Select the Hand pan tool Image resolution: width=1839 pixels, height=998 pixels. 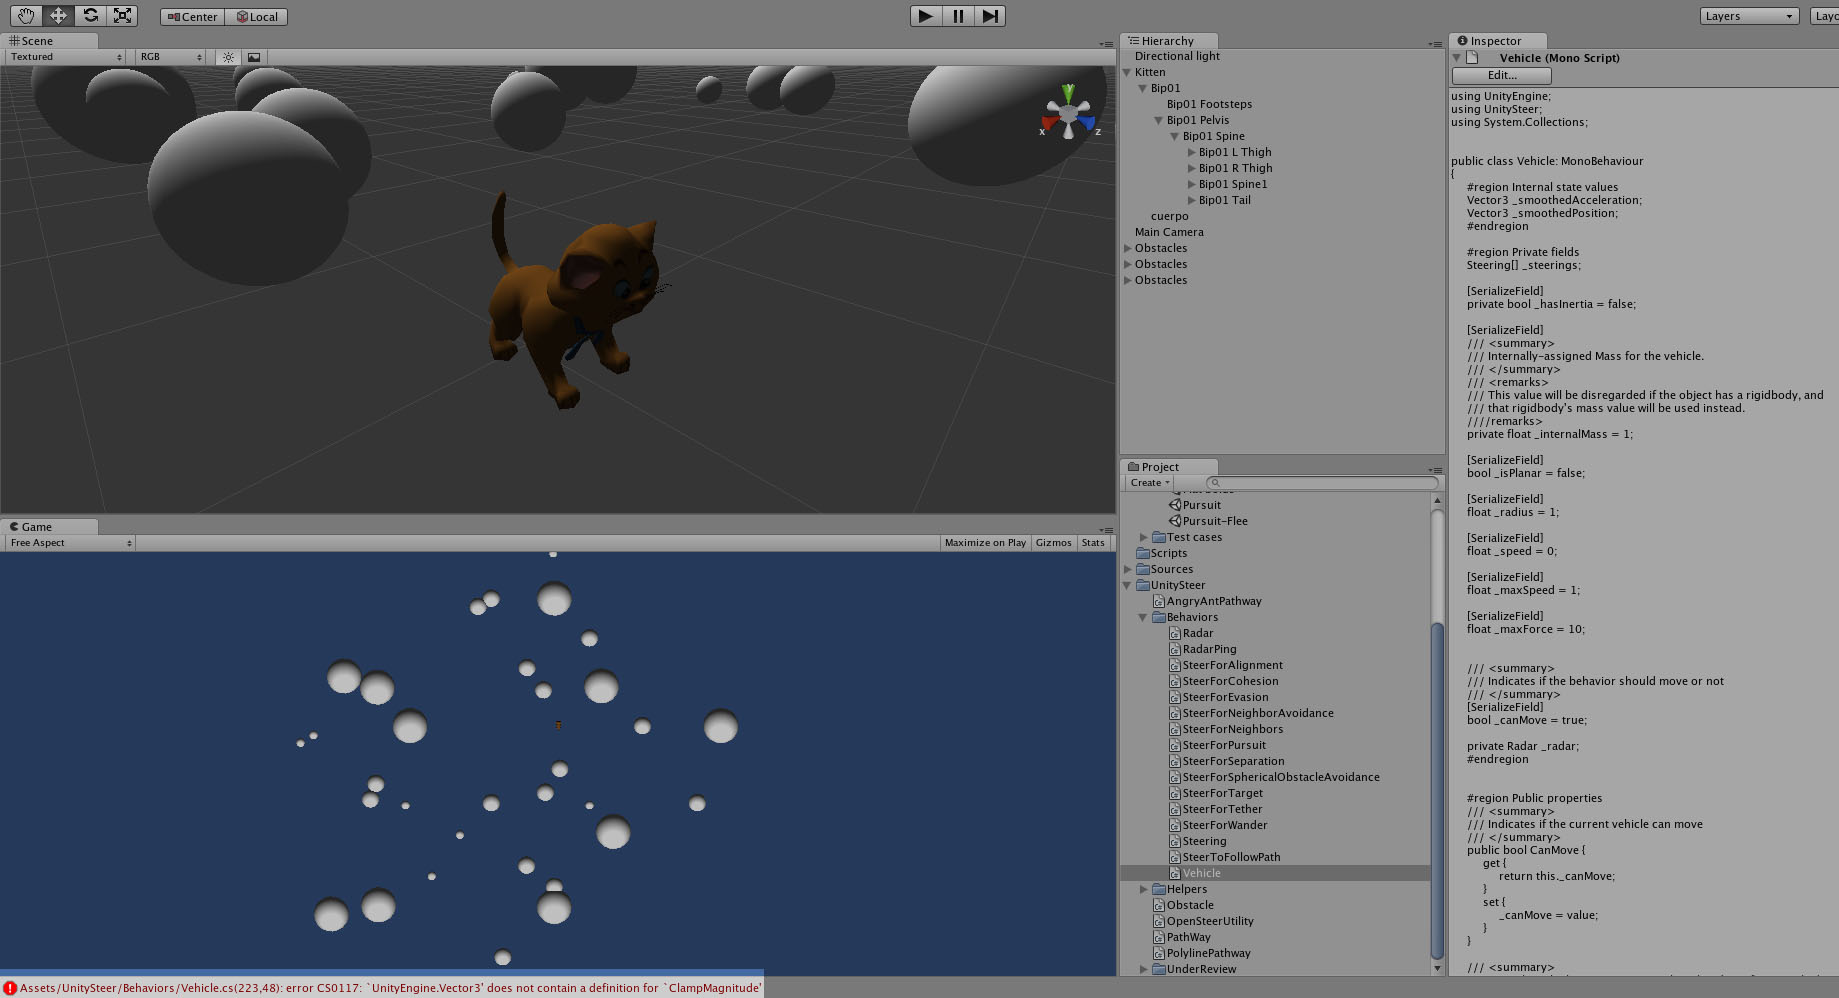coord(25,15)
